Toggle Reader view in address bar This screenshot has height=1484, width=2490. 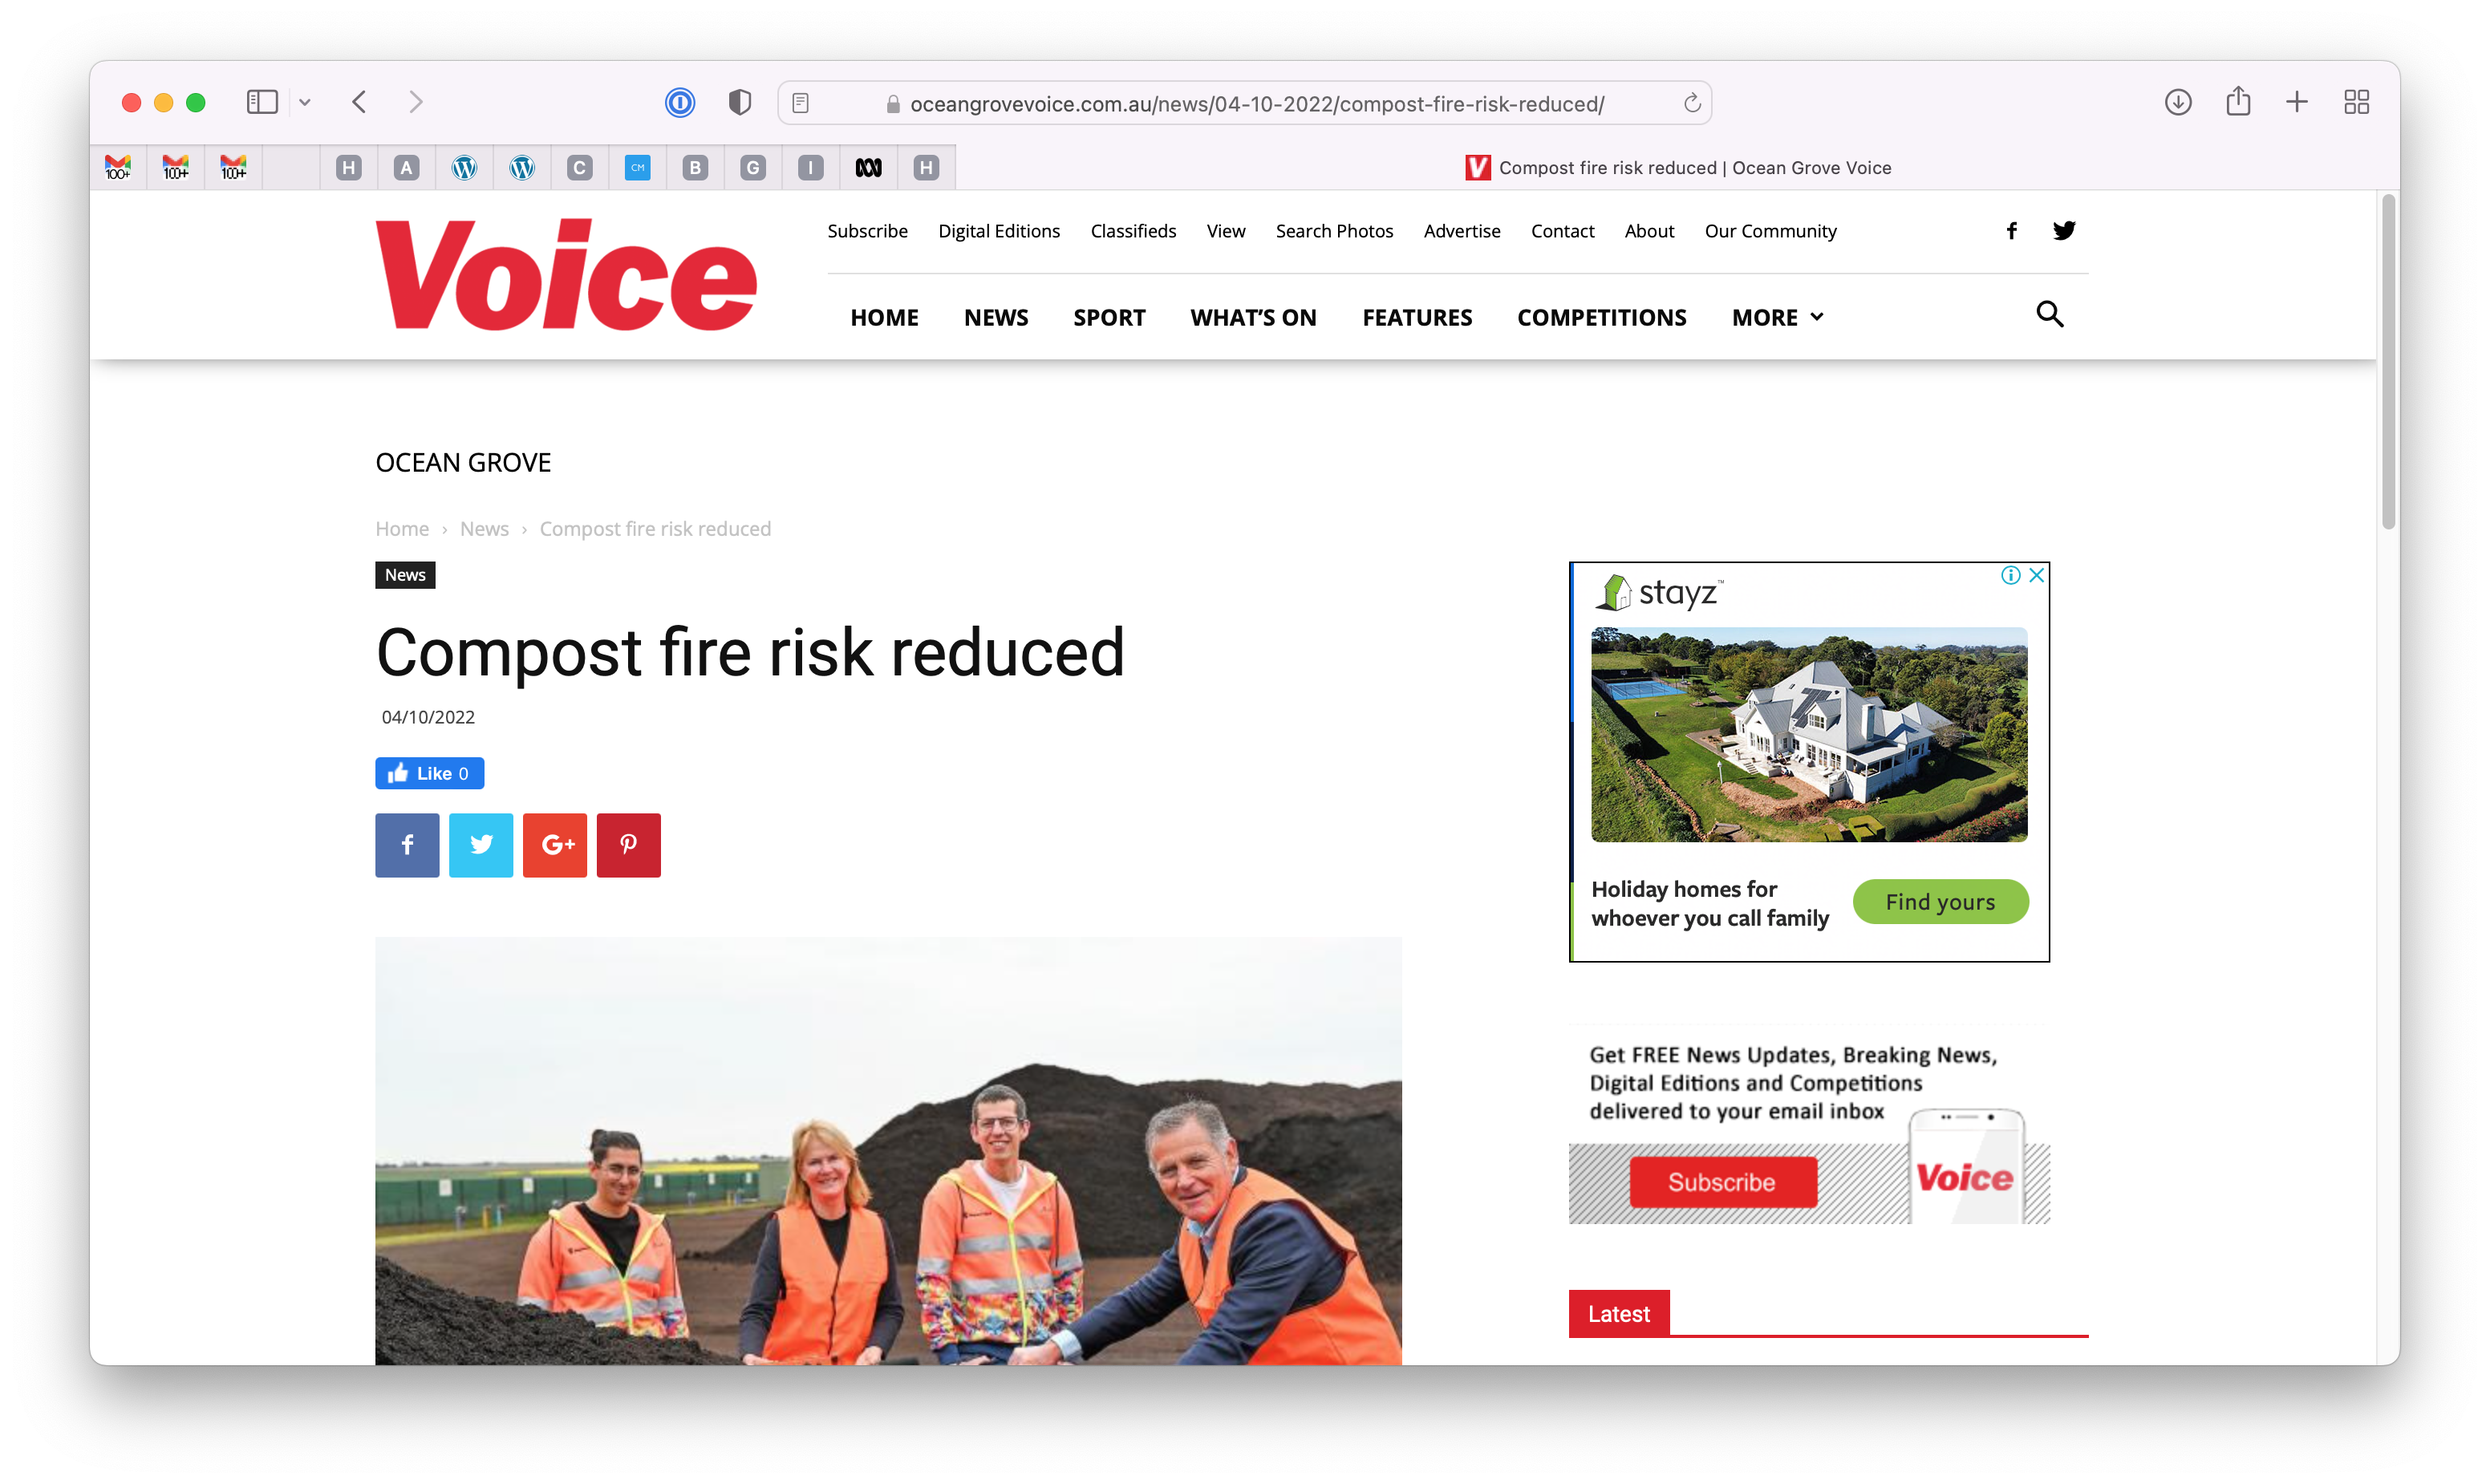(801, 103)
